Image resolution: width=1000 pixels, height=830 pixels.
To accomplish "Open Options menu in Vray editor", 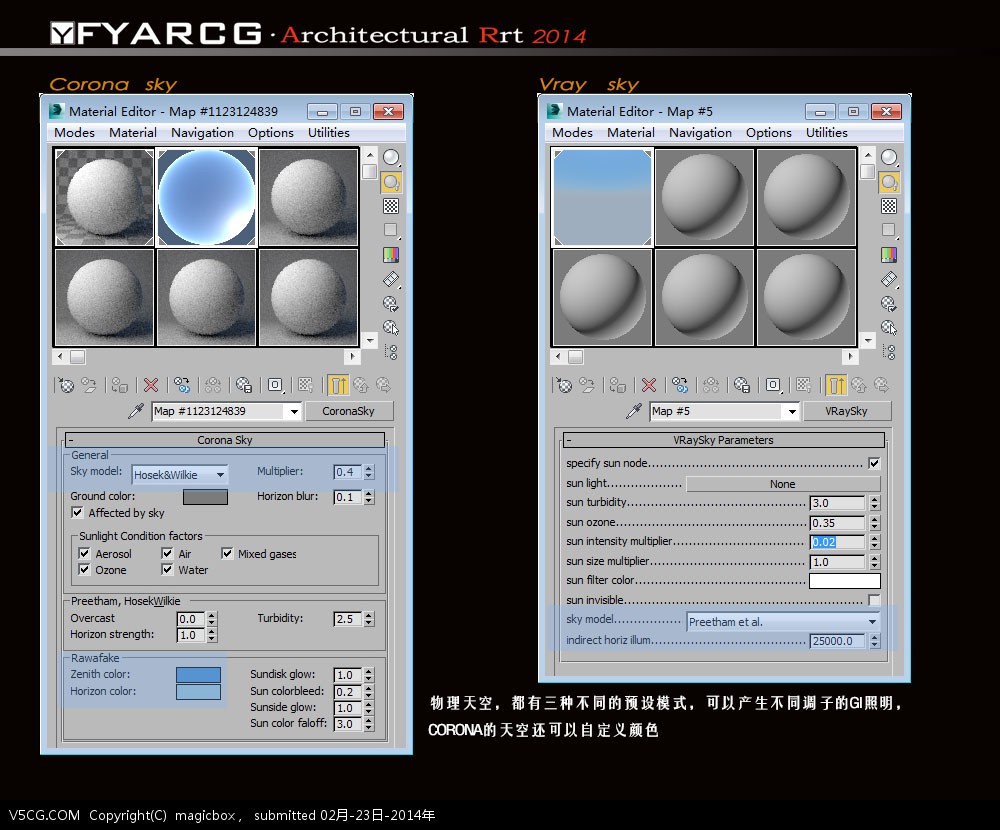I will pos(768,132).
